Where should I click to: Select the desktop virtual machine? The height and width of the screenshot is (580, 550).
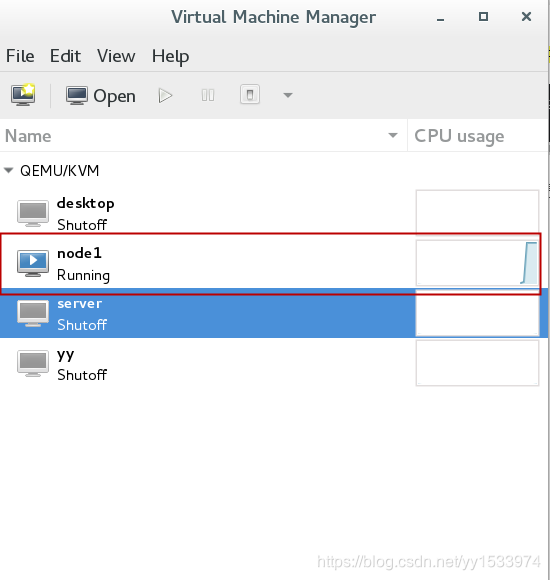click(274, 214)
